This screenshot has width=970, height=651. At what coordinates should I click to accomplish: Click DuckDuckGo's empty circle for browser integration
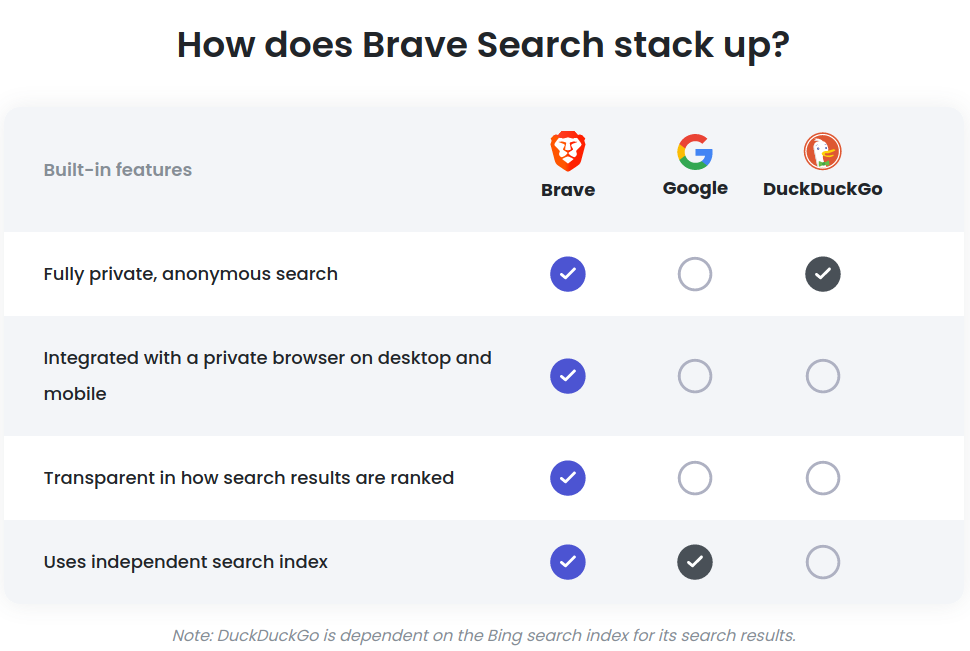(x=823, y=376)
